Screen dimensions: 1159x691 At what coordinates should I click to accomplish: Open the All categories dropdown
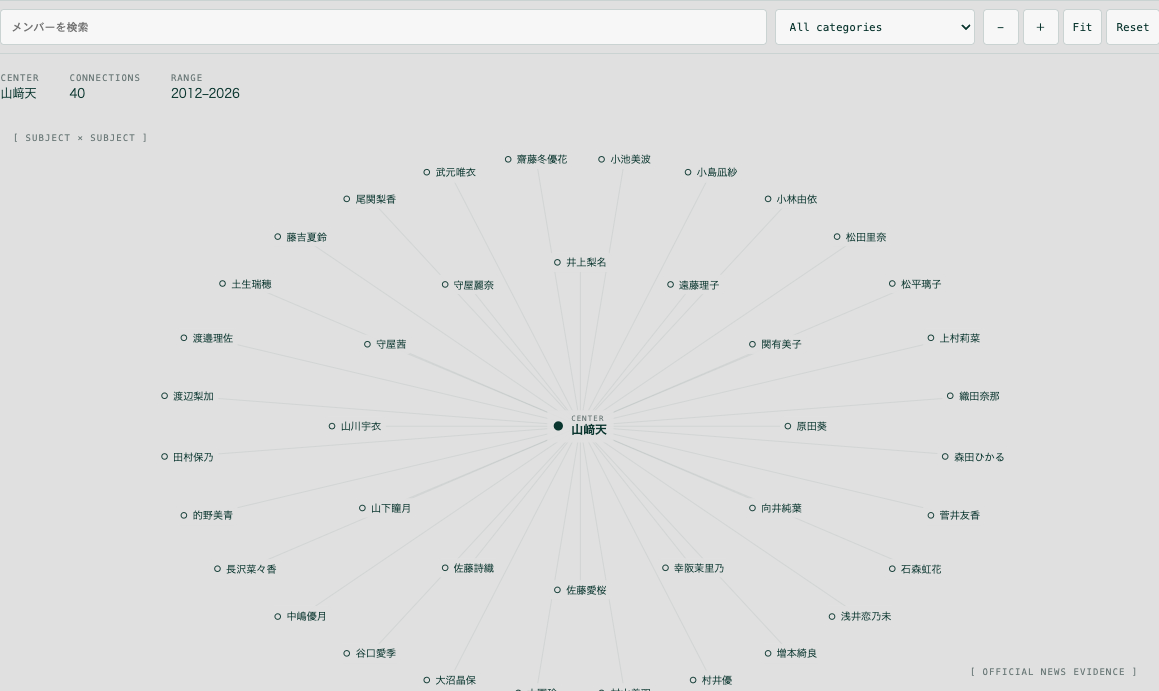[x=874, y=27]
